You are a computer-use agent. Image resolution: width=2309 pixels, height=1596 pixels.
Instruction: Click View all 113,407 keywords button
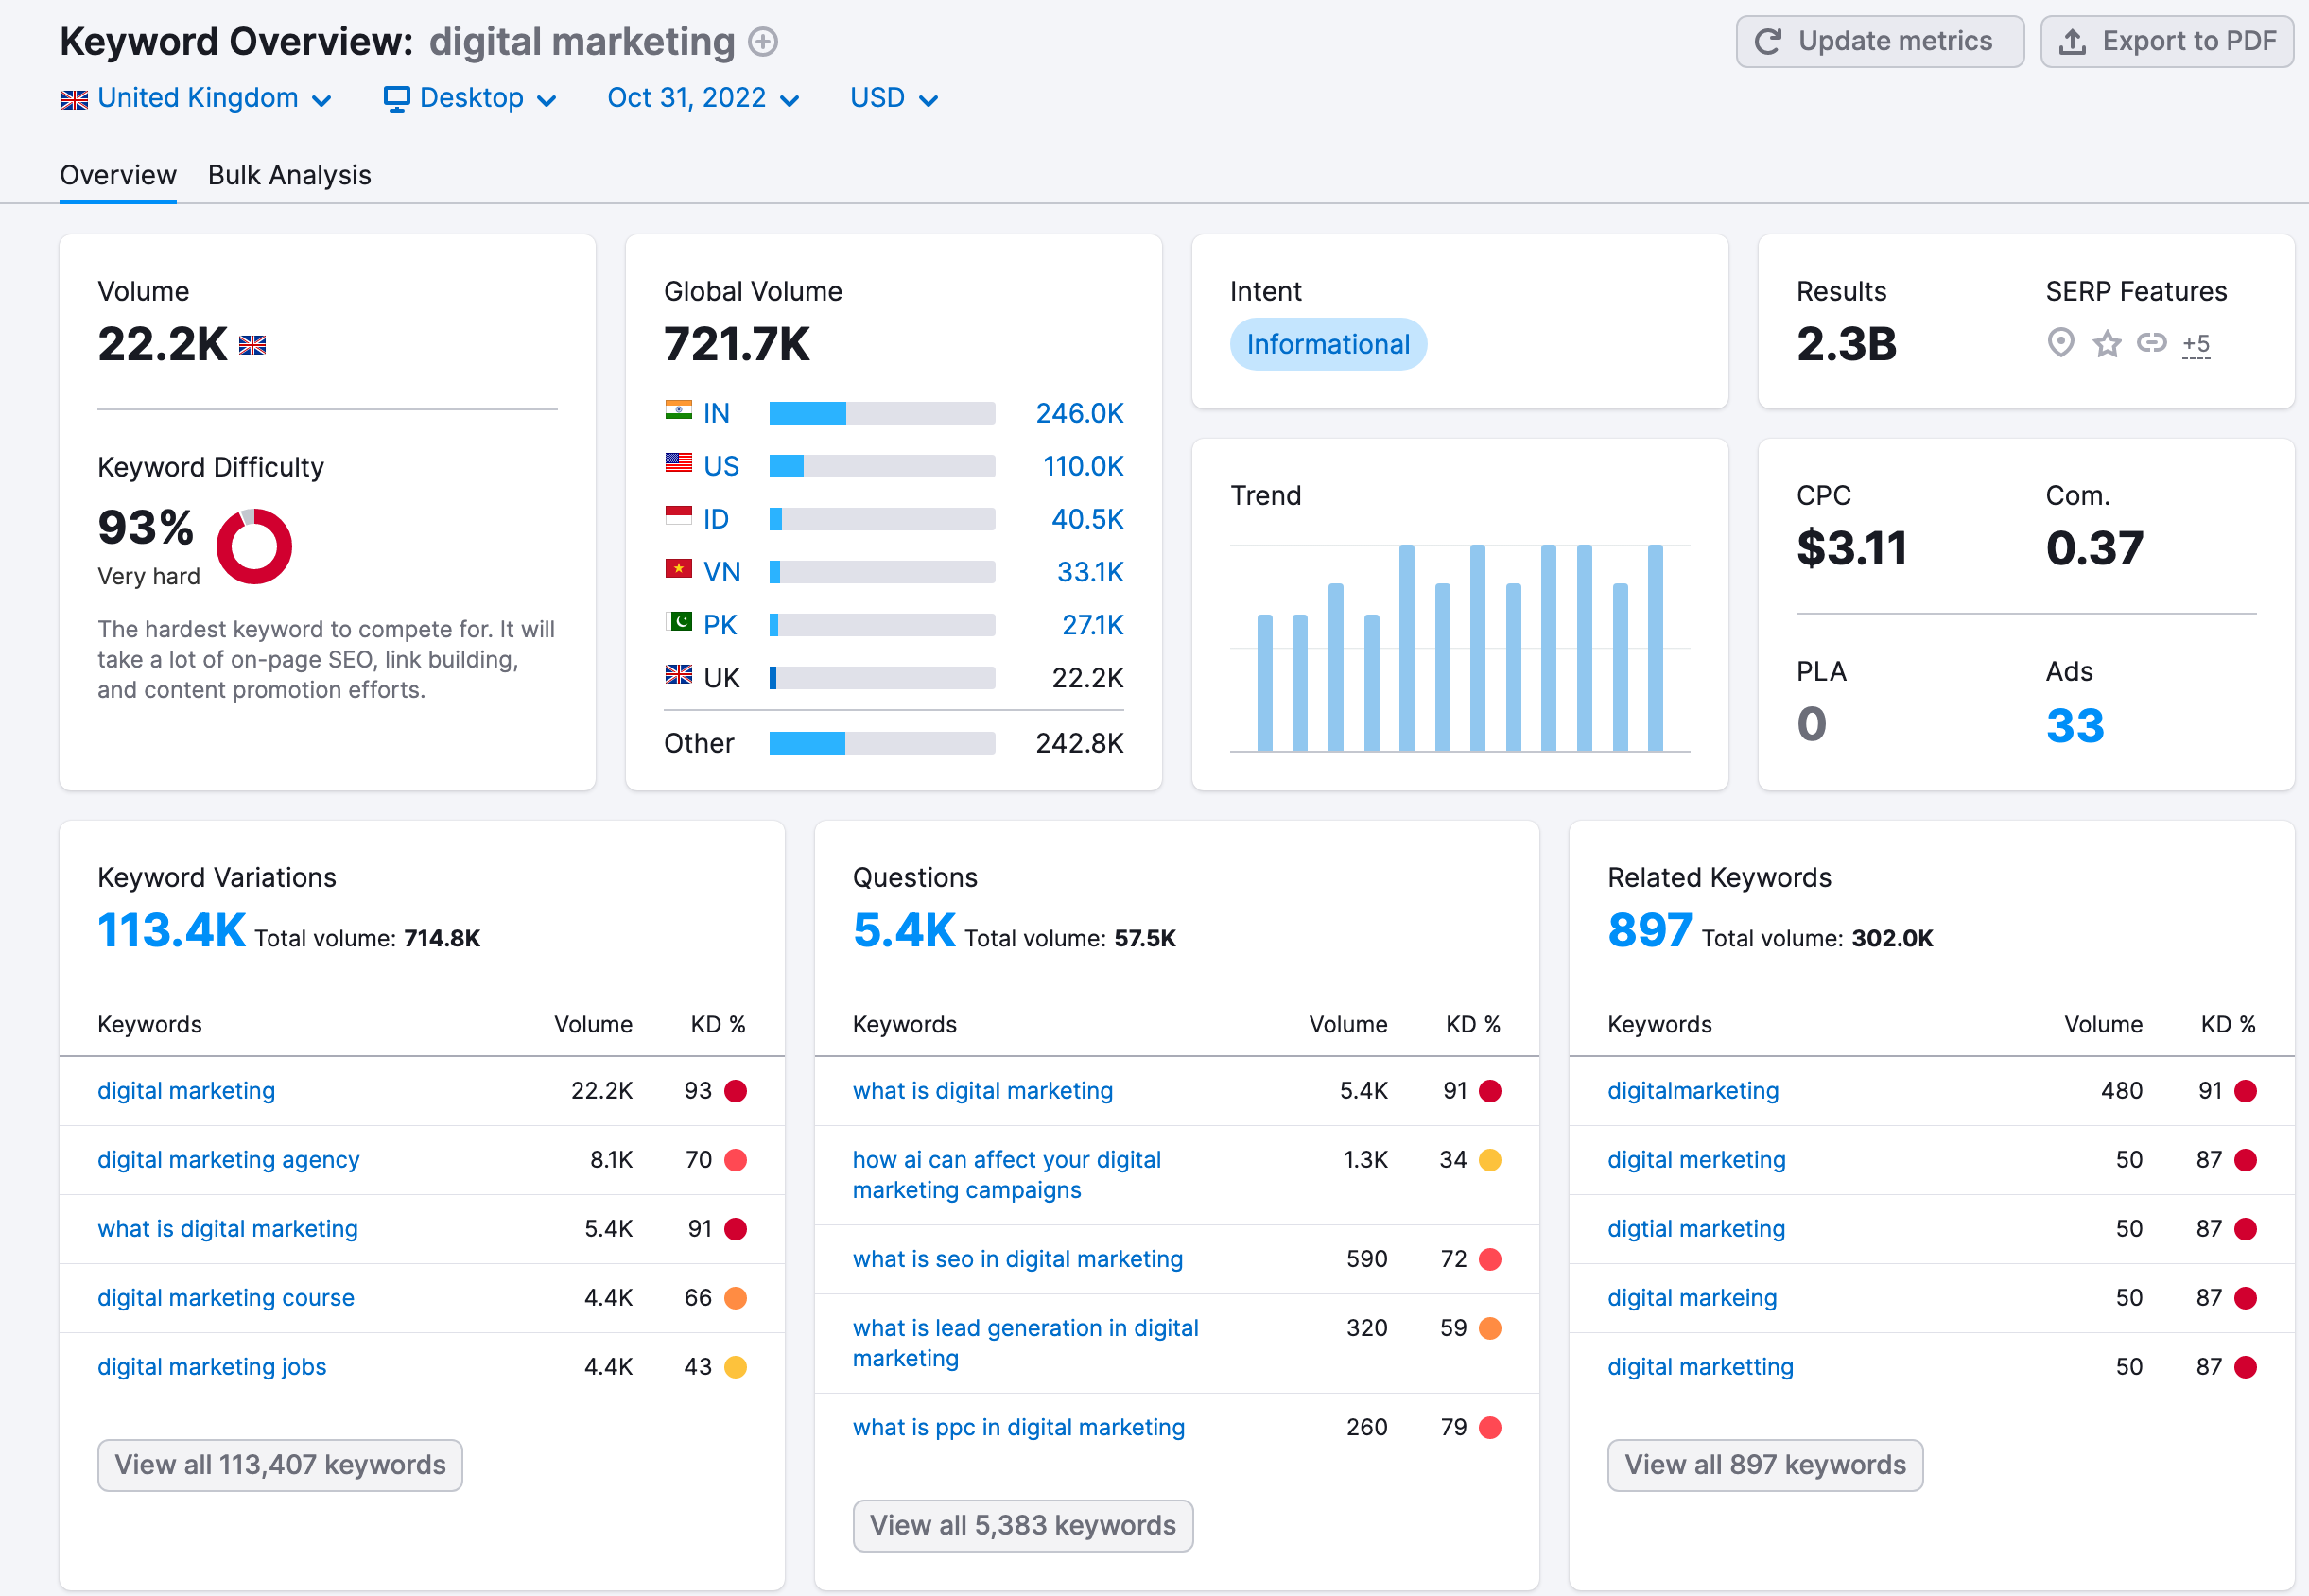280,1465
